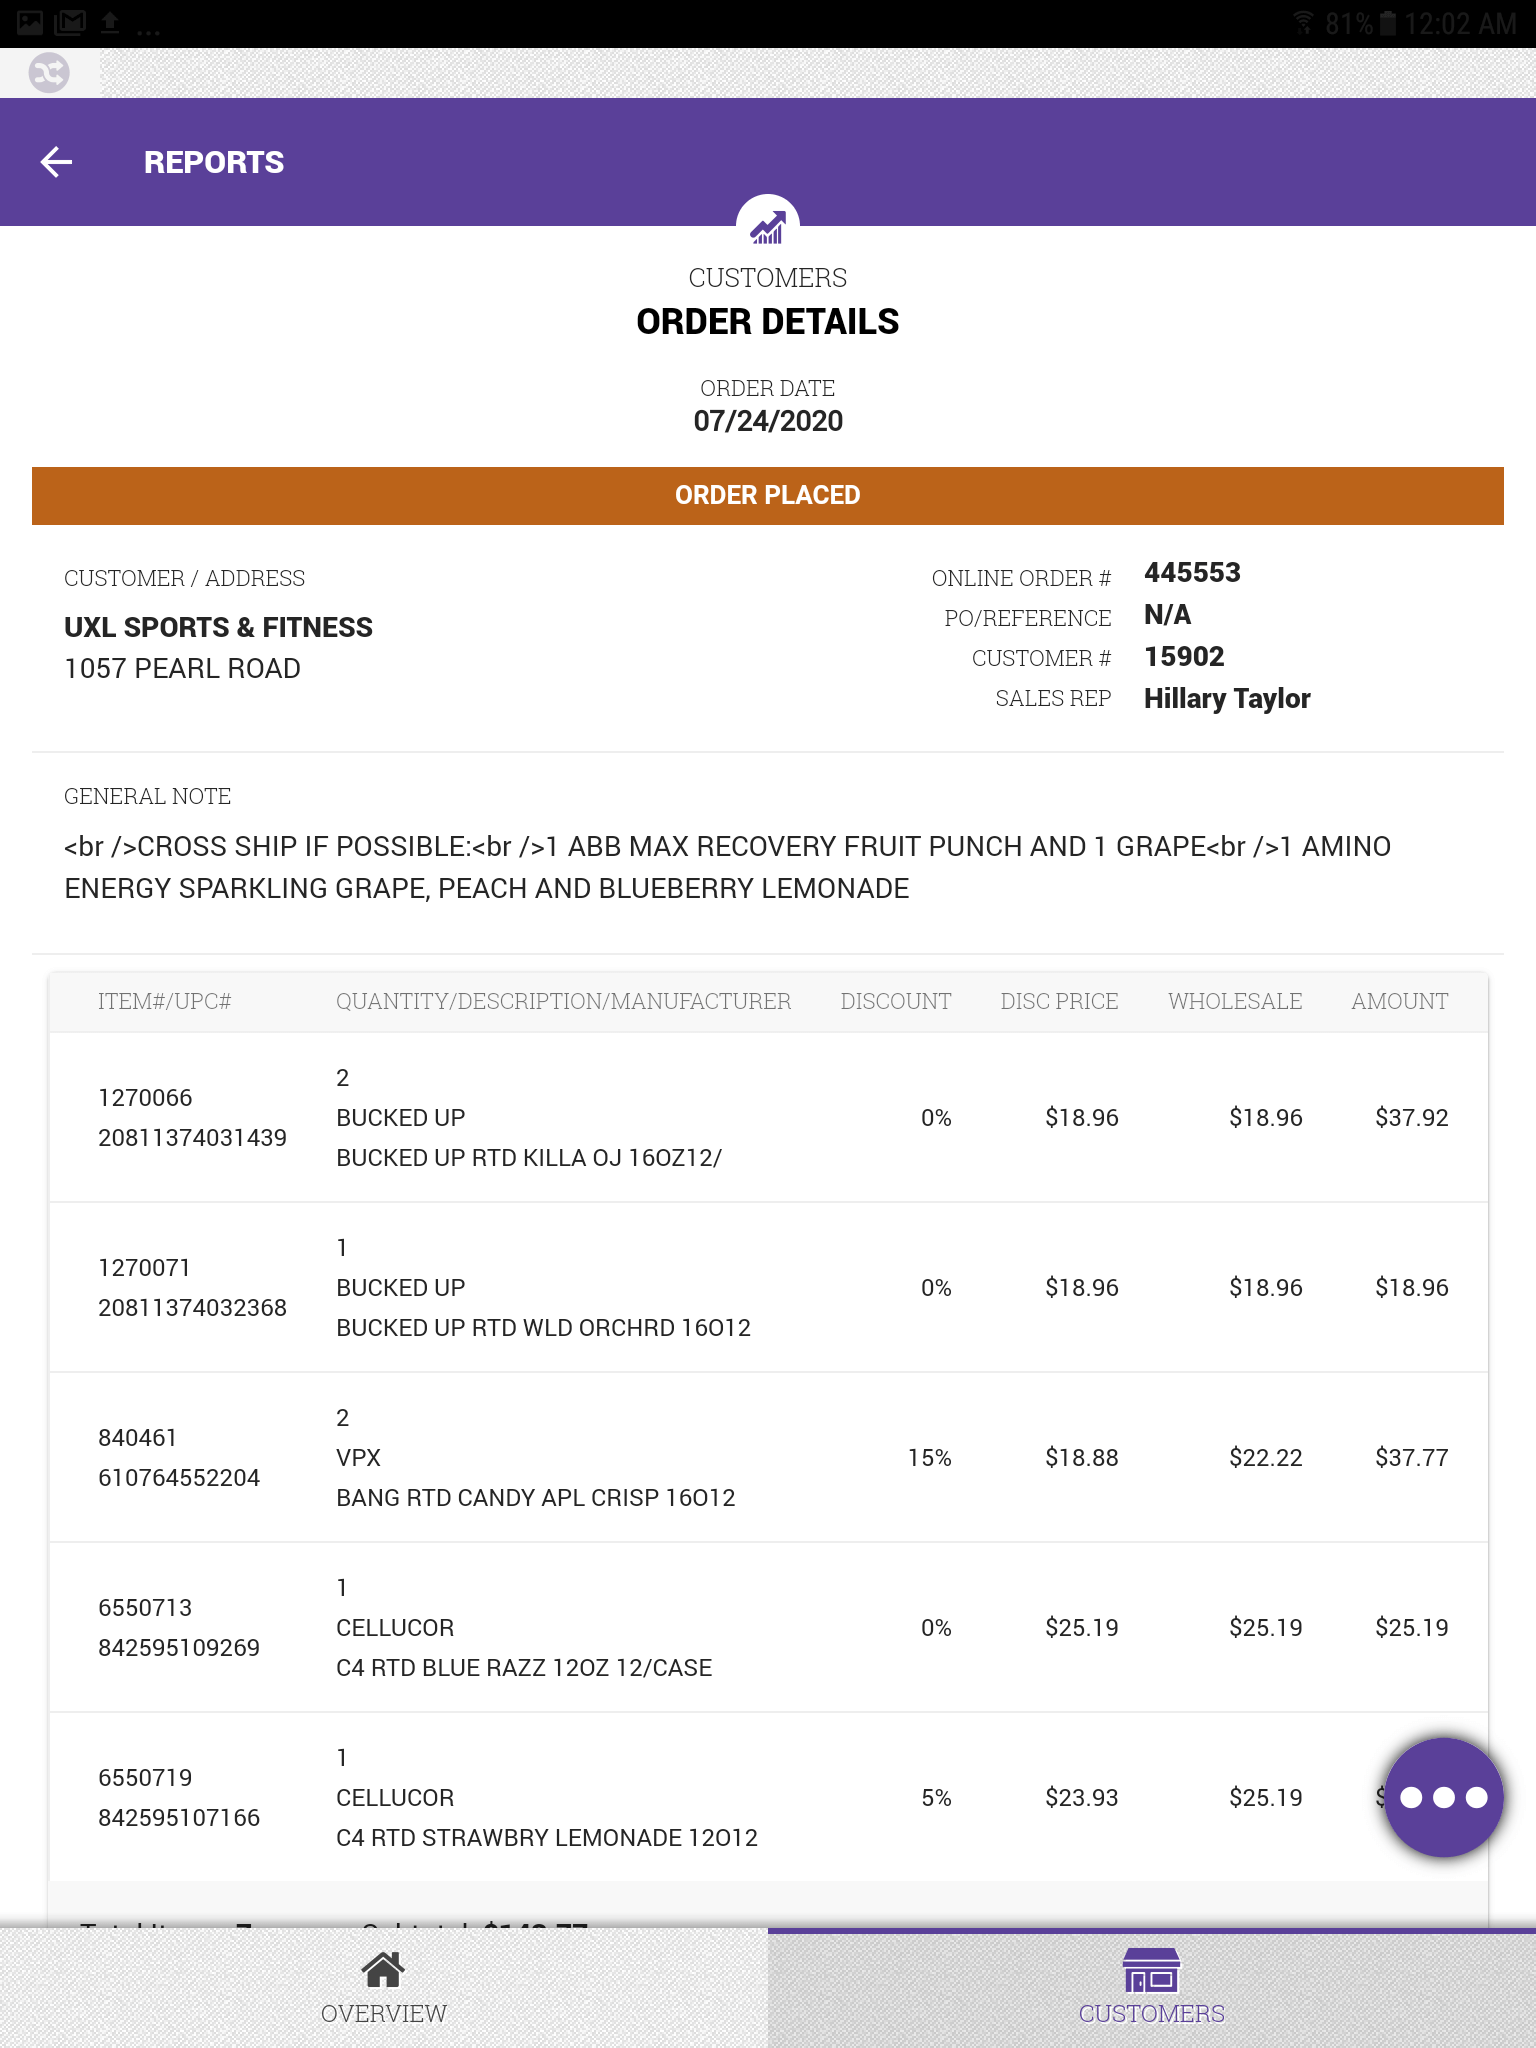Tap the small app avatar below the status bar
Image resolution: width=1536 pixels, height=2048 pixels.
[50, 72]
